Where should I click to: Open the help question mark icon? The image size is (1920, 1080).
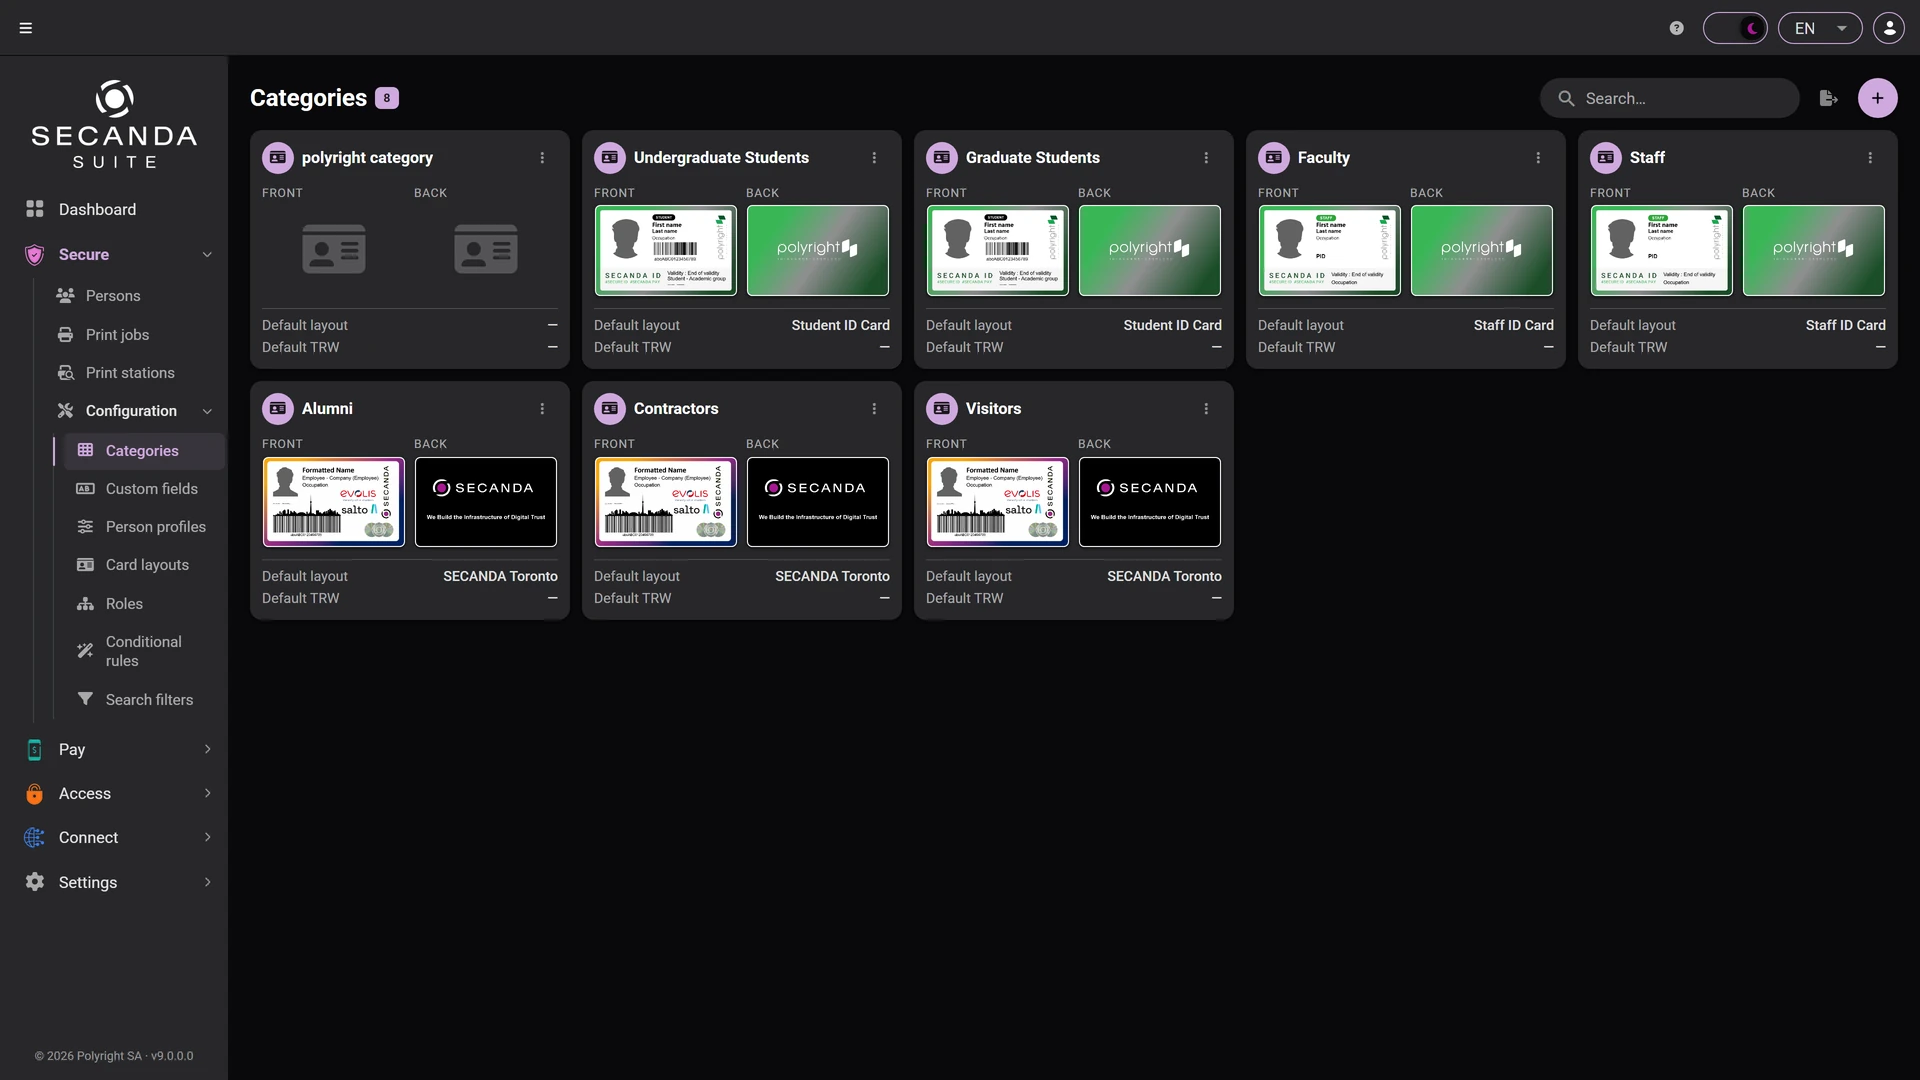pos(1677,28)
